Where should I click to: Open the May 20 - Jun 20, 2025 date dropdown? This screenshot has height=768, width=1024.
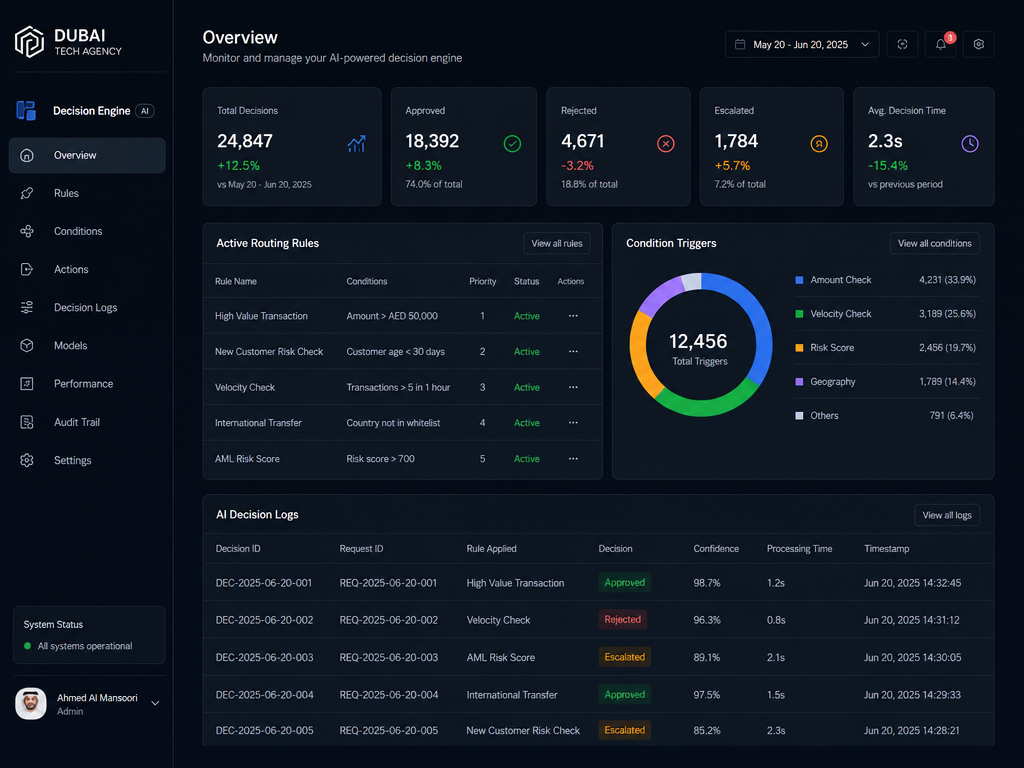coord(802,44)
